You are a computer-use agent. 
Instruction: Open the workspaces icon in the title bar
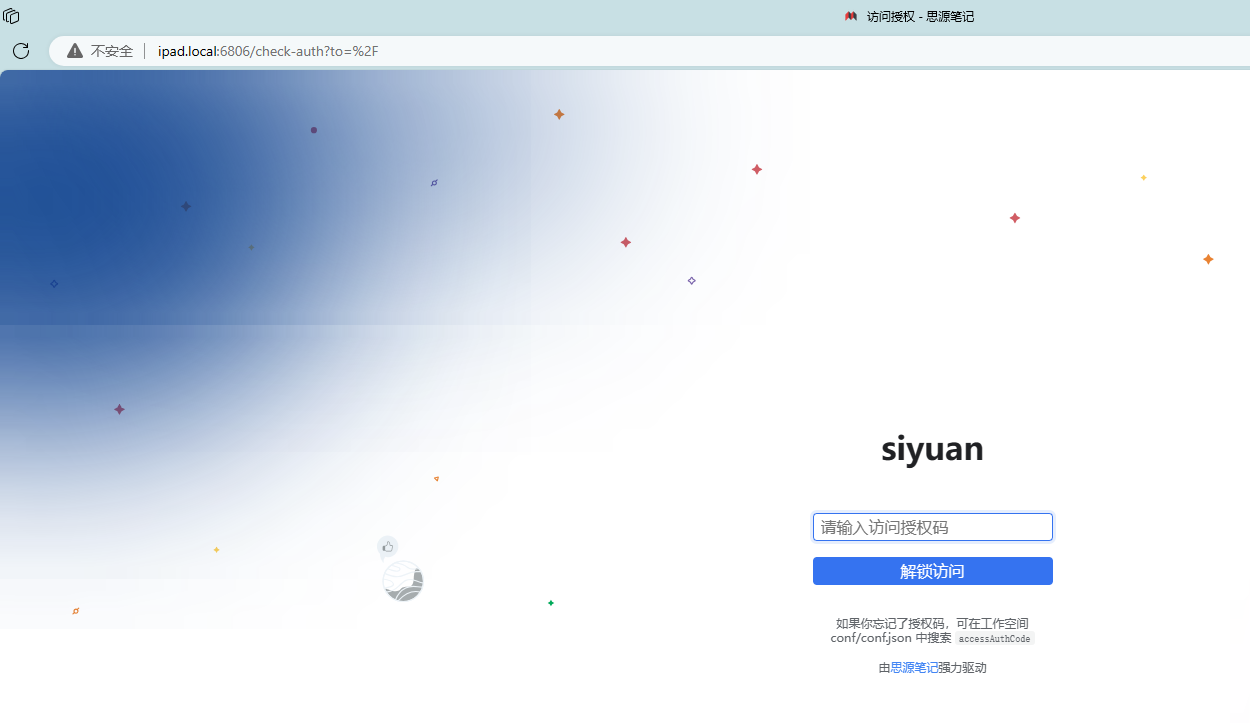pyautogui.click(x=12, y=16)
